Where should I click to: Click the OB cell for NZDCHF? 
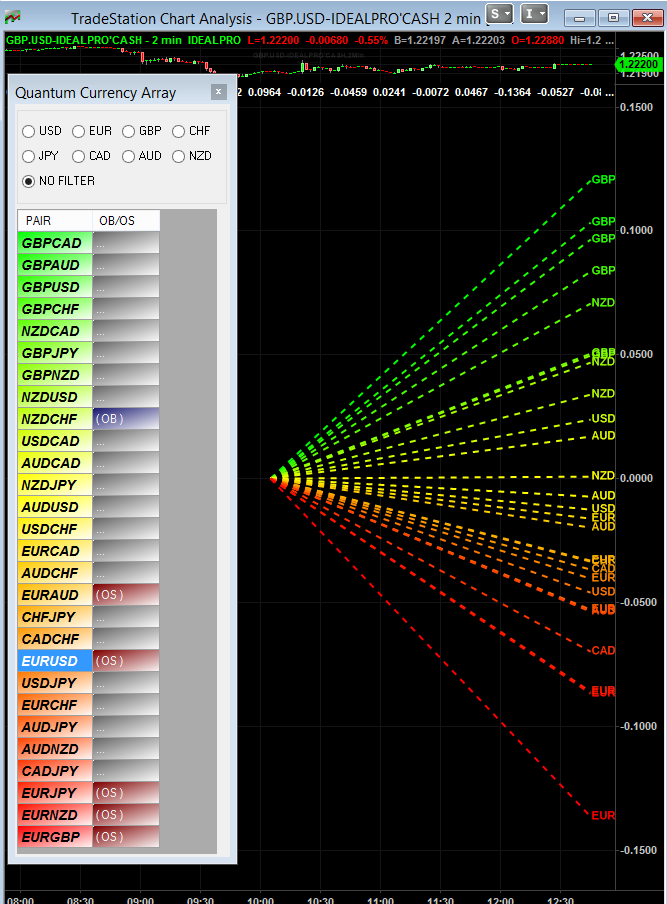tap(126, 419)
